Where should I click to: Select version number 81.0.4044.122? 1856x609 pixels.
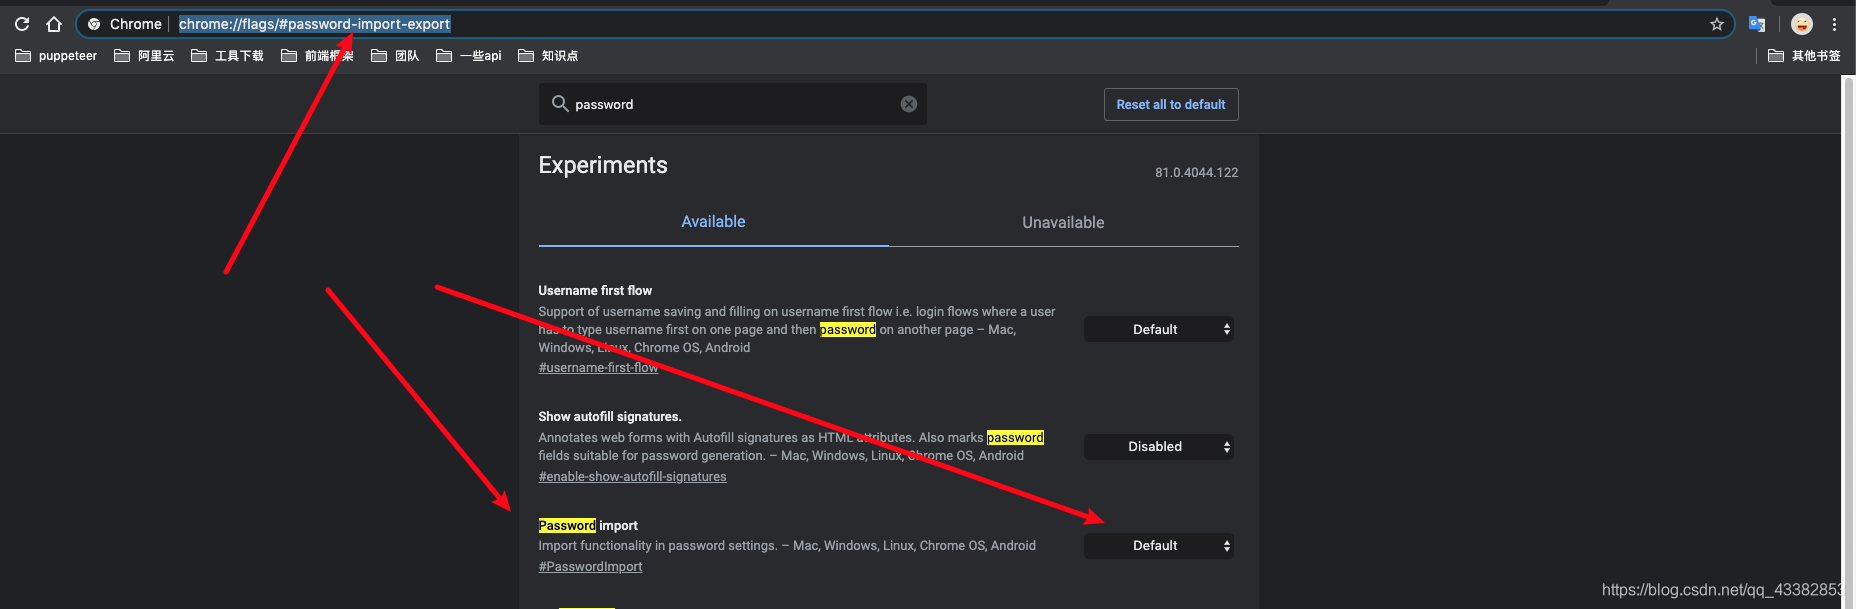1196,173
